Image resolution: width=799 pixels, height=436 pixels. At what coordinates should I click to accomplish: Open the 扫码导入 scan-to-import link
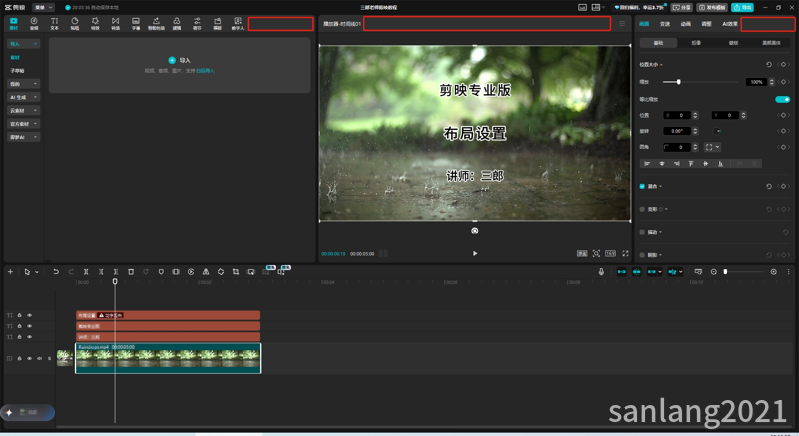coord(205,71)
